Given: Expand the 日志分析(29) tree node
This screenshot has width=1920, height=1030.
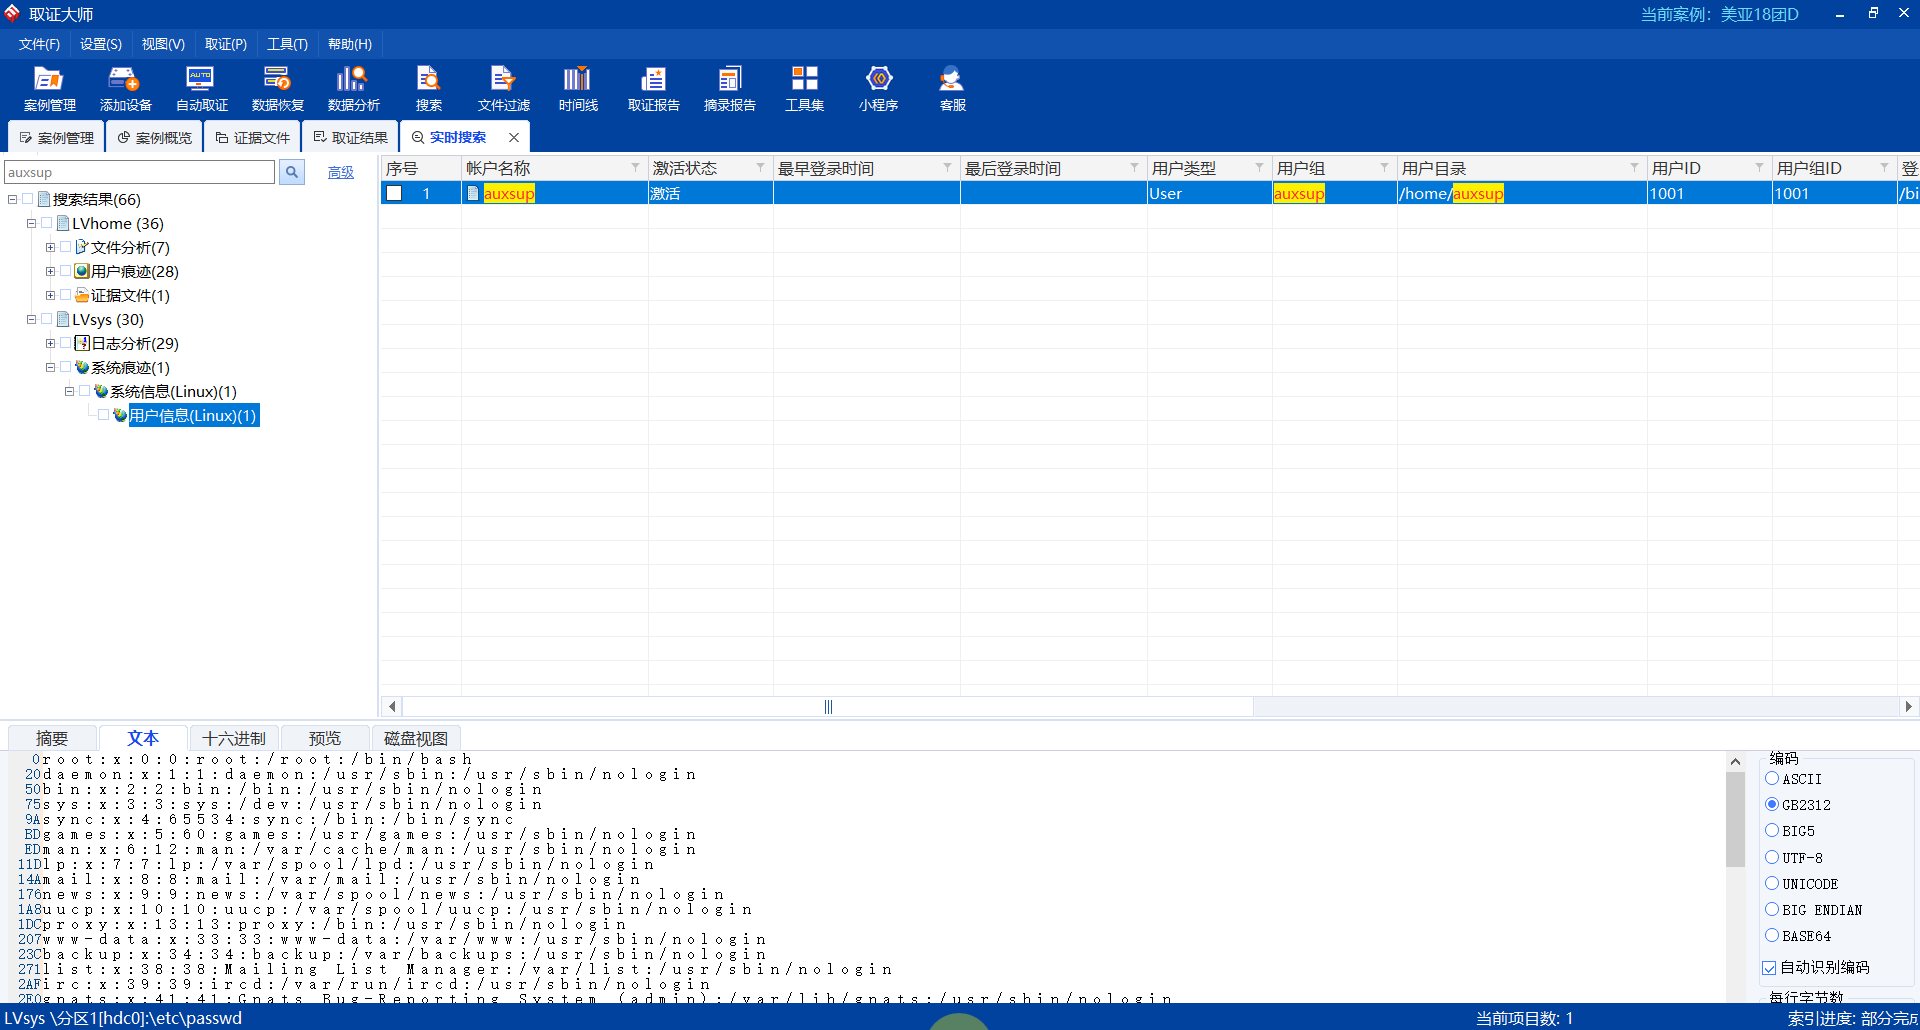Looking at the screenshot, I should click(50, 344).
